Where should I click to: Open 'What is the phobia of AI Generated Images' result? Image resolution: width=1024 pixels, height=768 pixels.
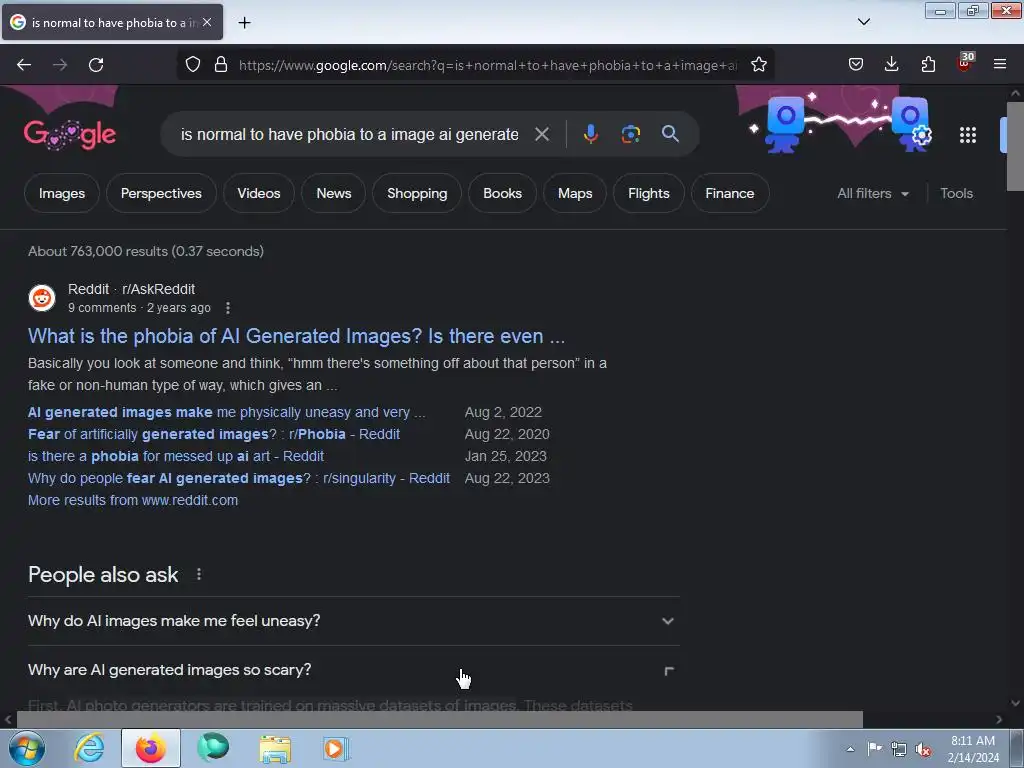[296, 336]
